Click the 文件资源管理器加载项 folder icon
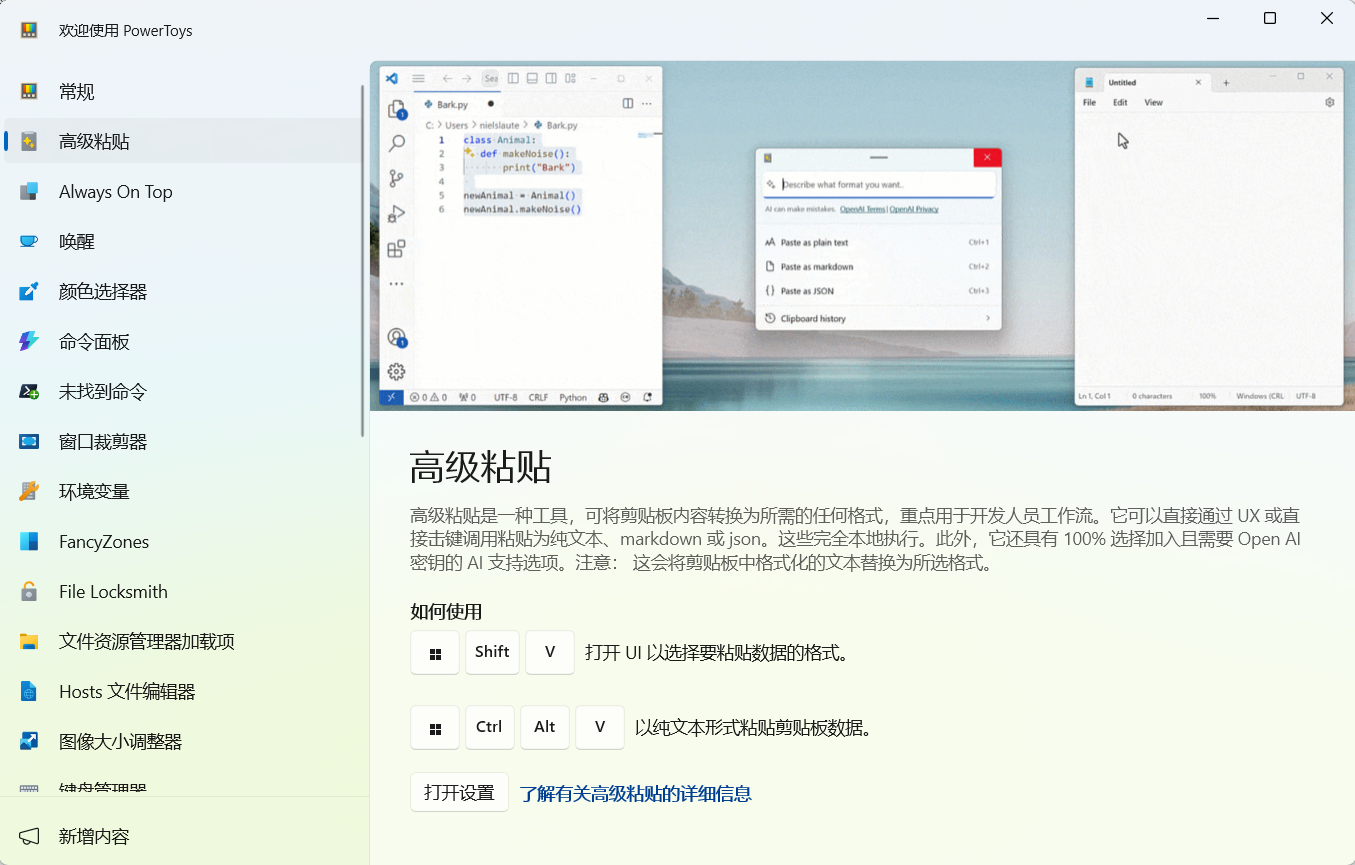The width and height of the screenshot is (1355, 865). tap(29, 642)
